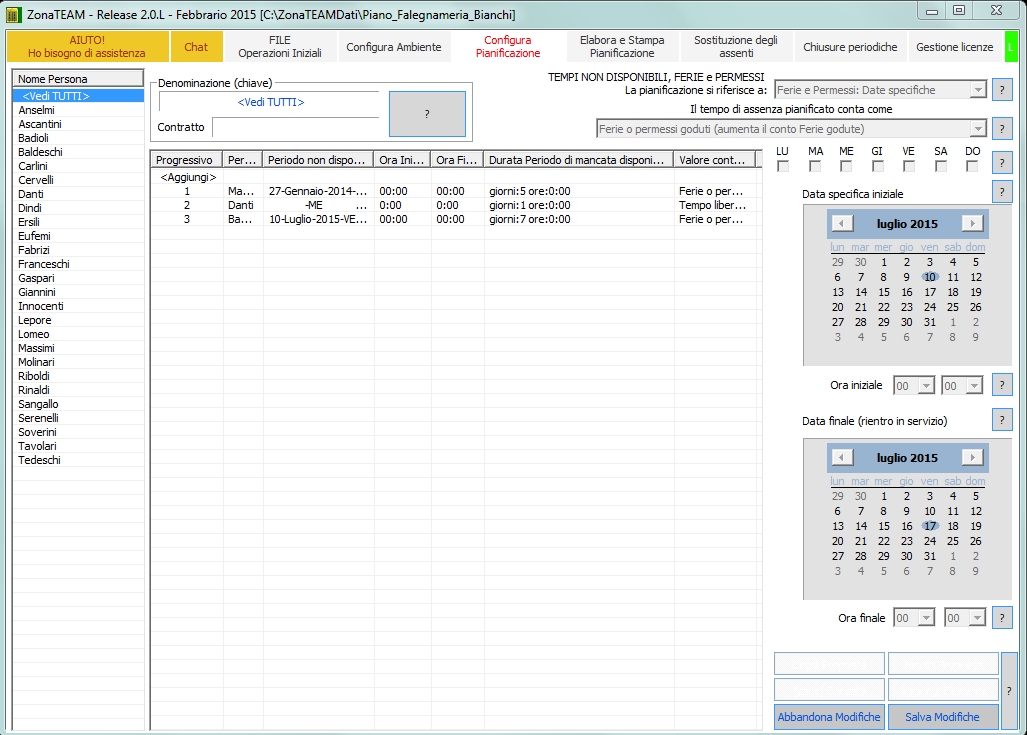
Task: Click 'Valore cont…' column header
Action: point(715,160)
